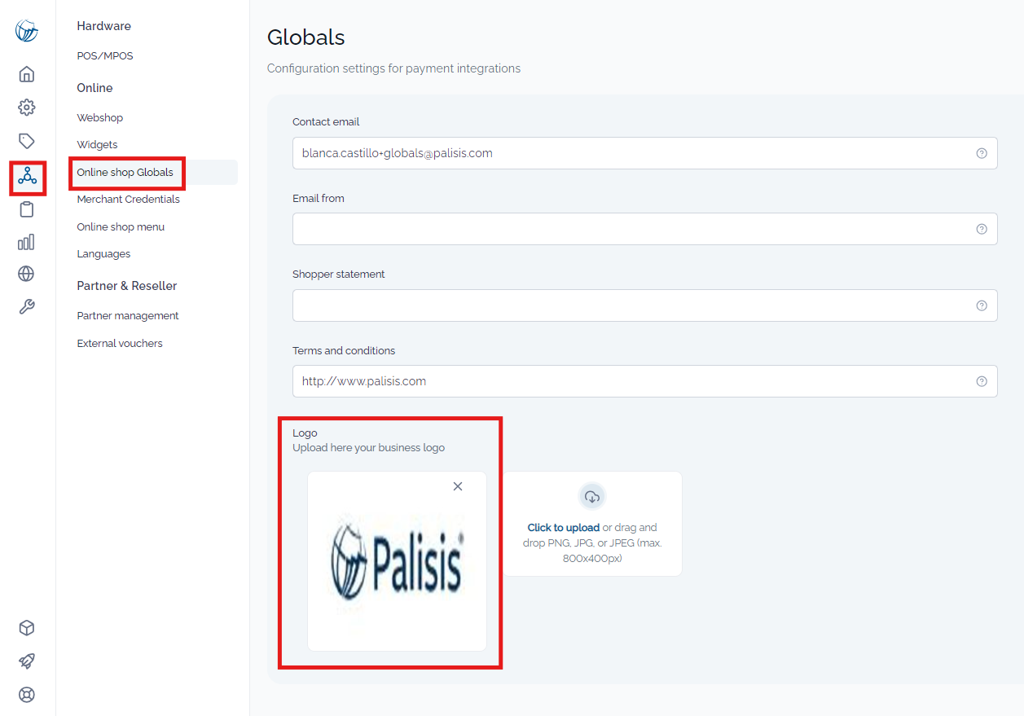Open the Webshop menu item
Image resolution: width=1024 pixels, height=716 pixels.
(x=100, y=118)
